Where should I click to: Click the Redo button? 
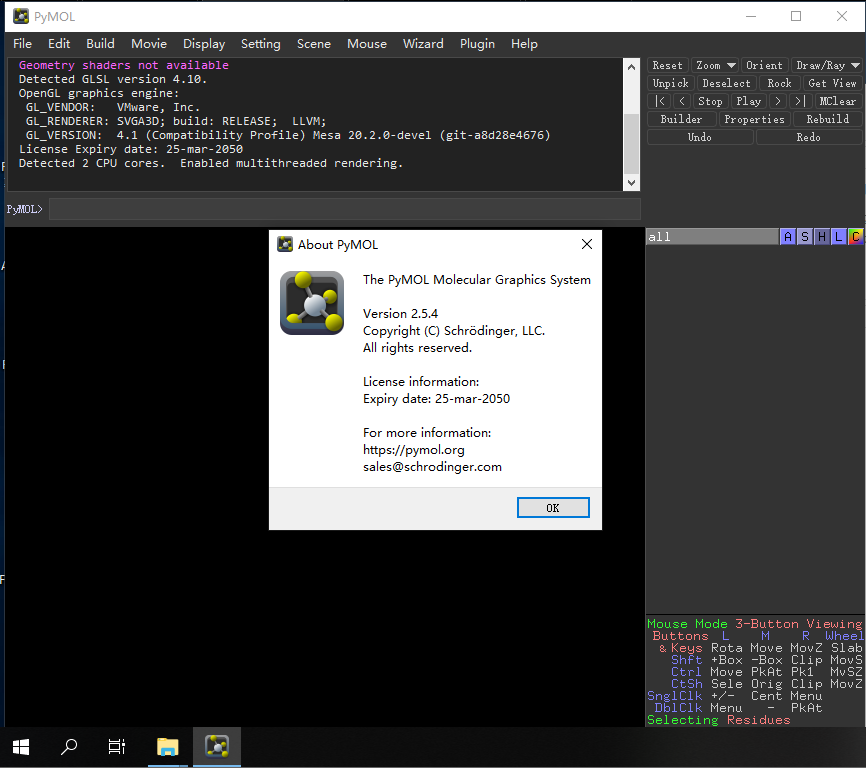809,137
